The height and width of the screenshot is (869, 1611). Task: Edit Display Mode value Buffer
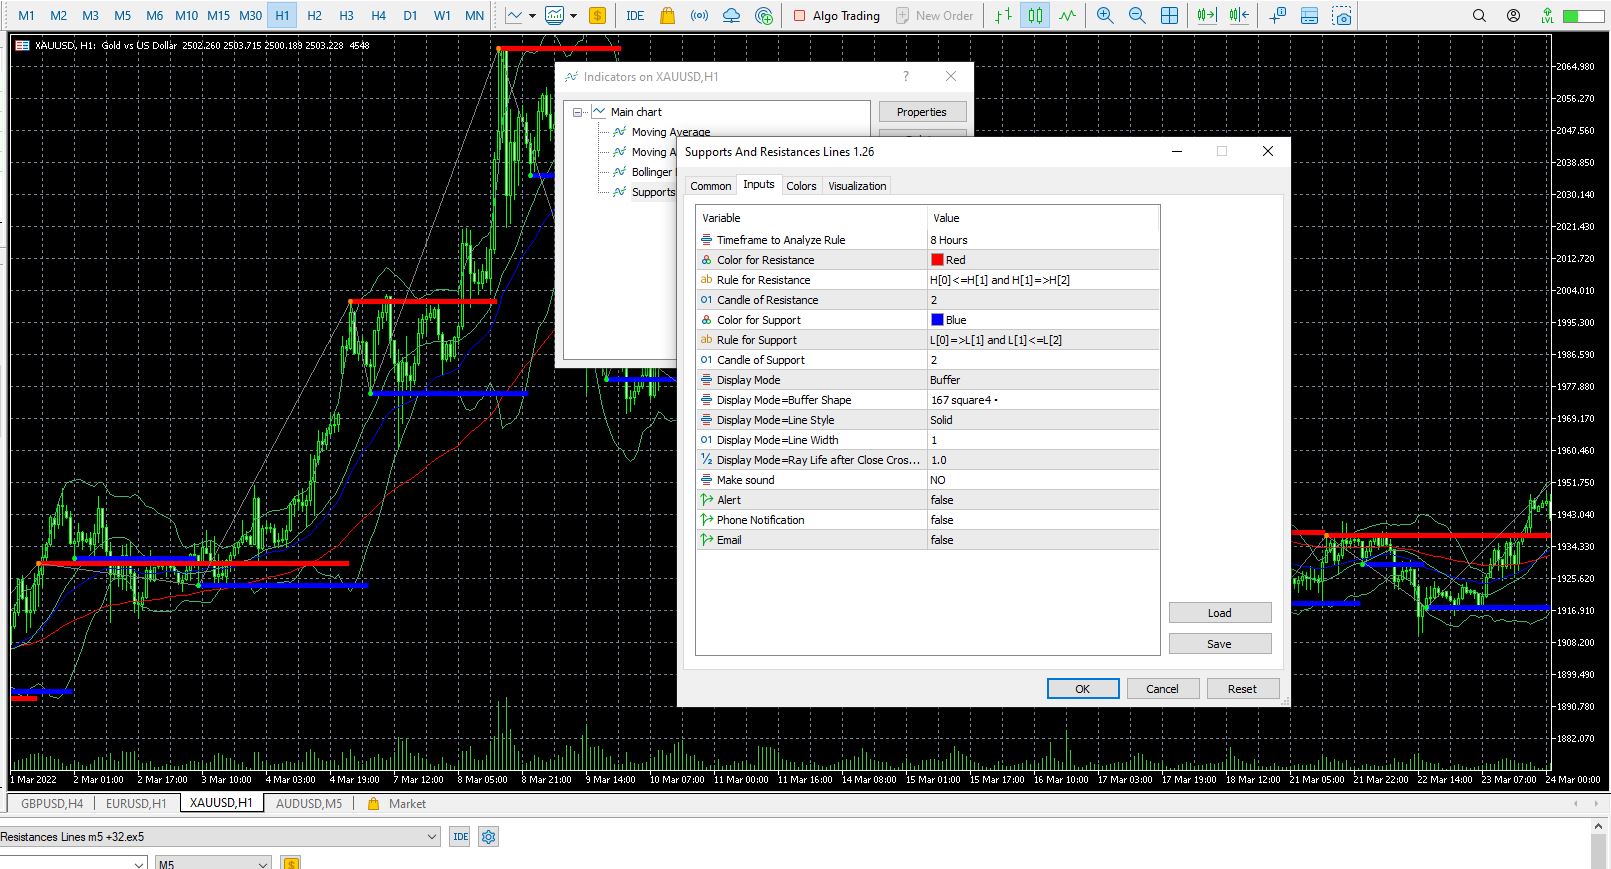[x=1043, y=380]
